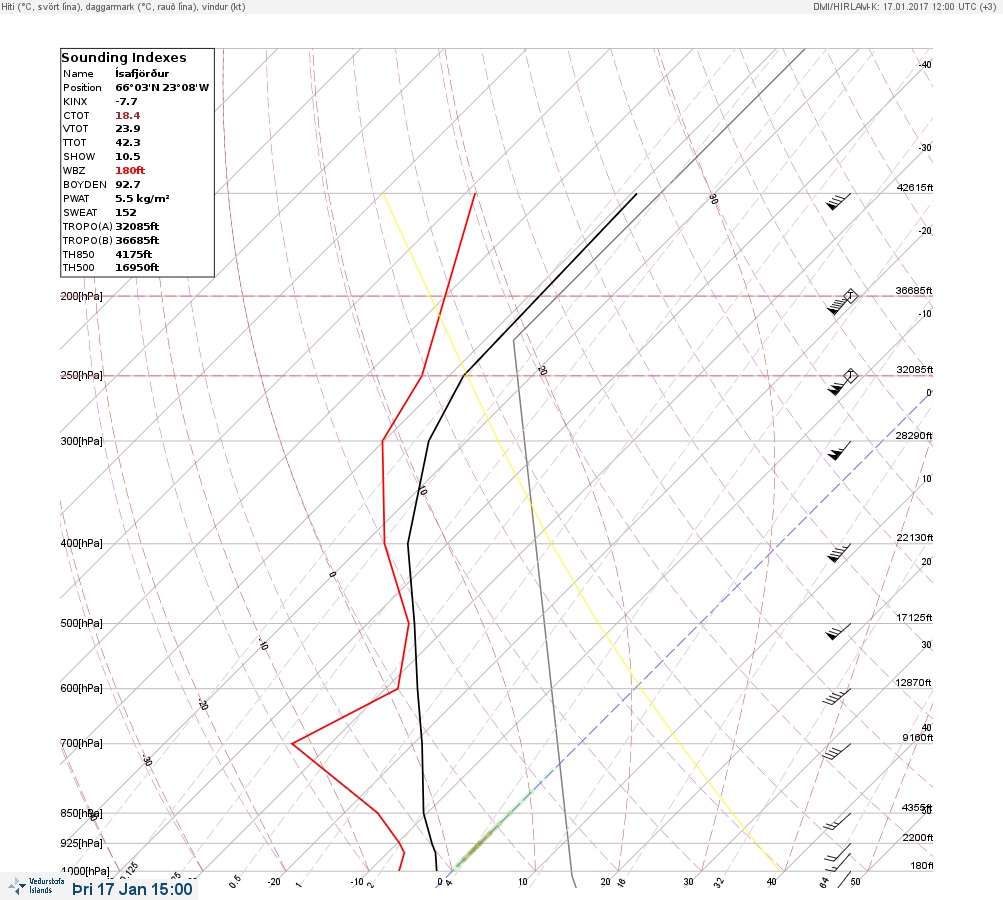Click the 200[hPa] pressure label

click(x=81, y=296)
